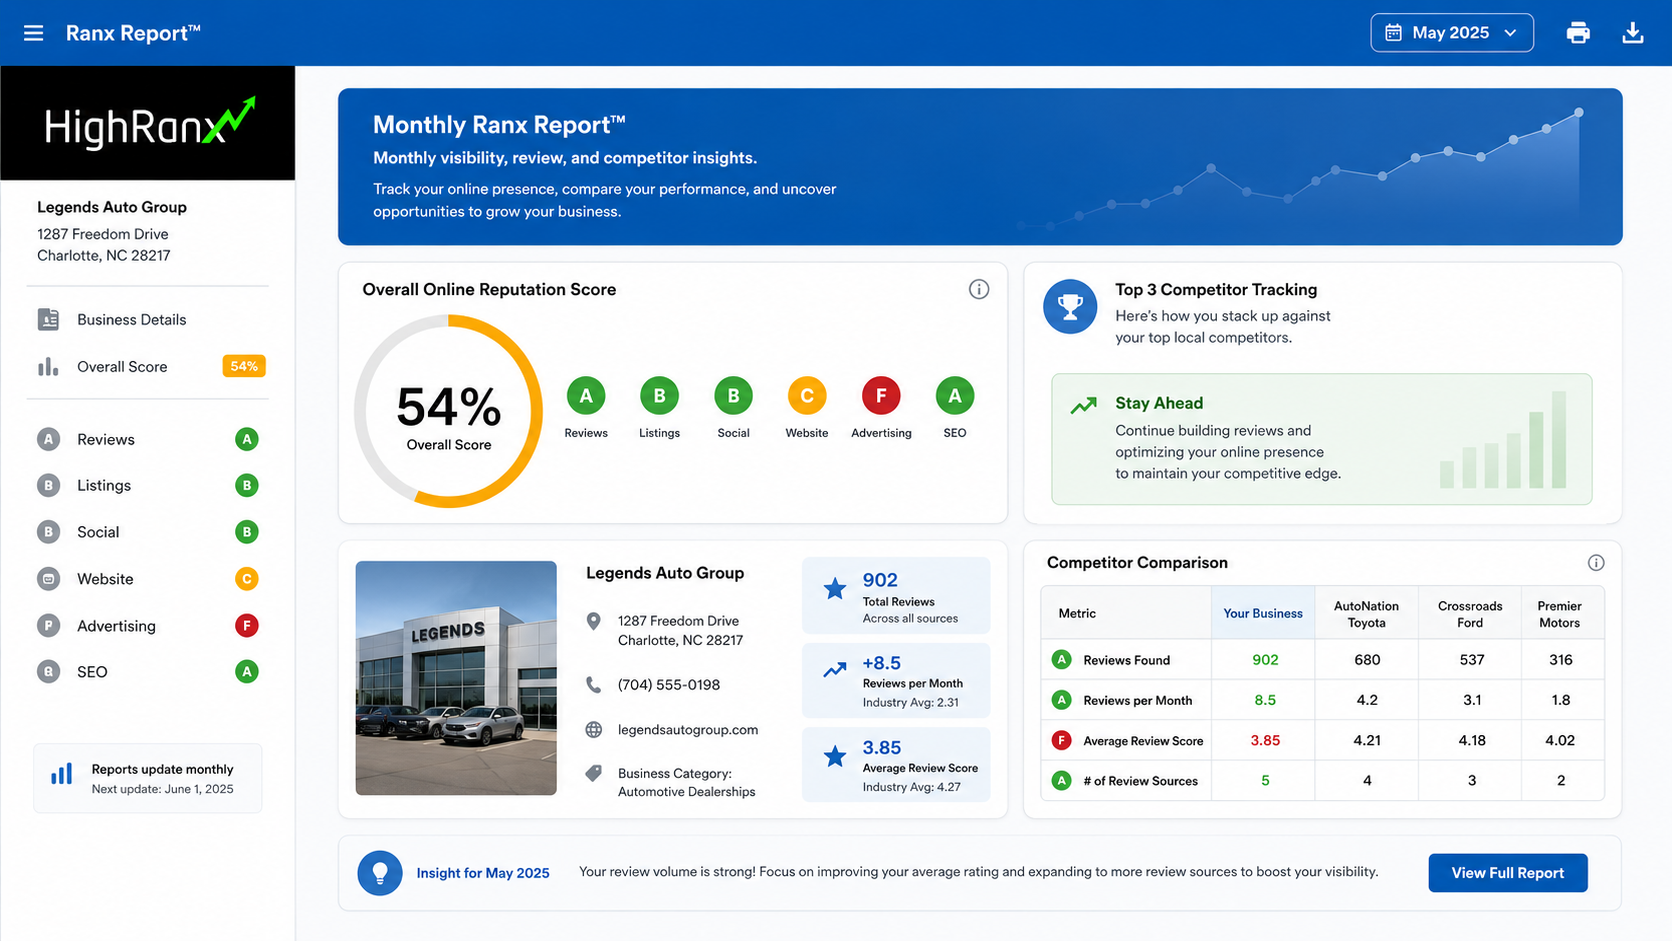Click the 680 reviews value for AutoNation Toyota
The image size is (1672, 941).
pyautogui.click(x=1367, y=660)
